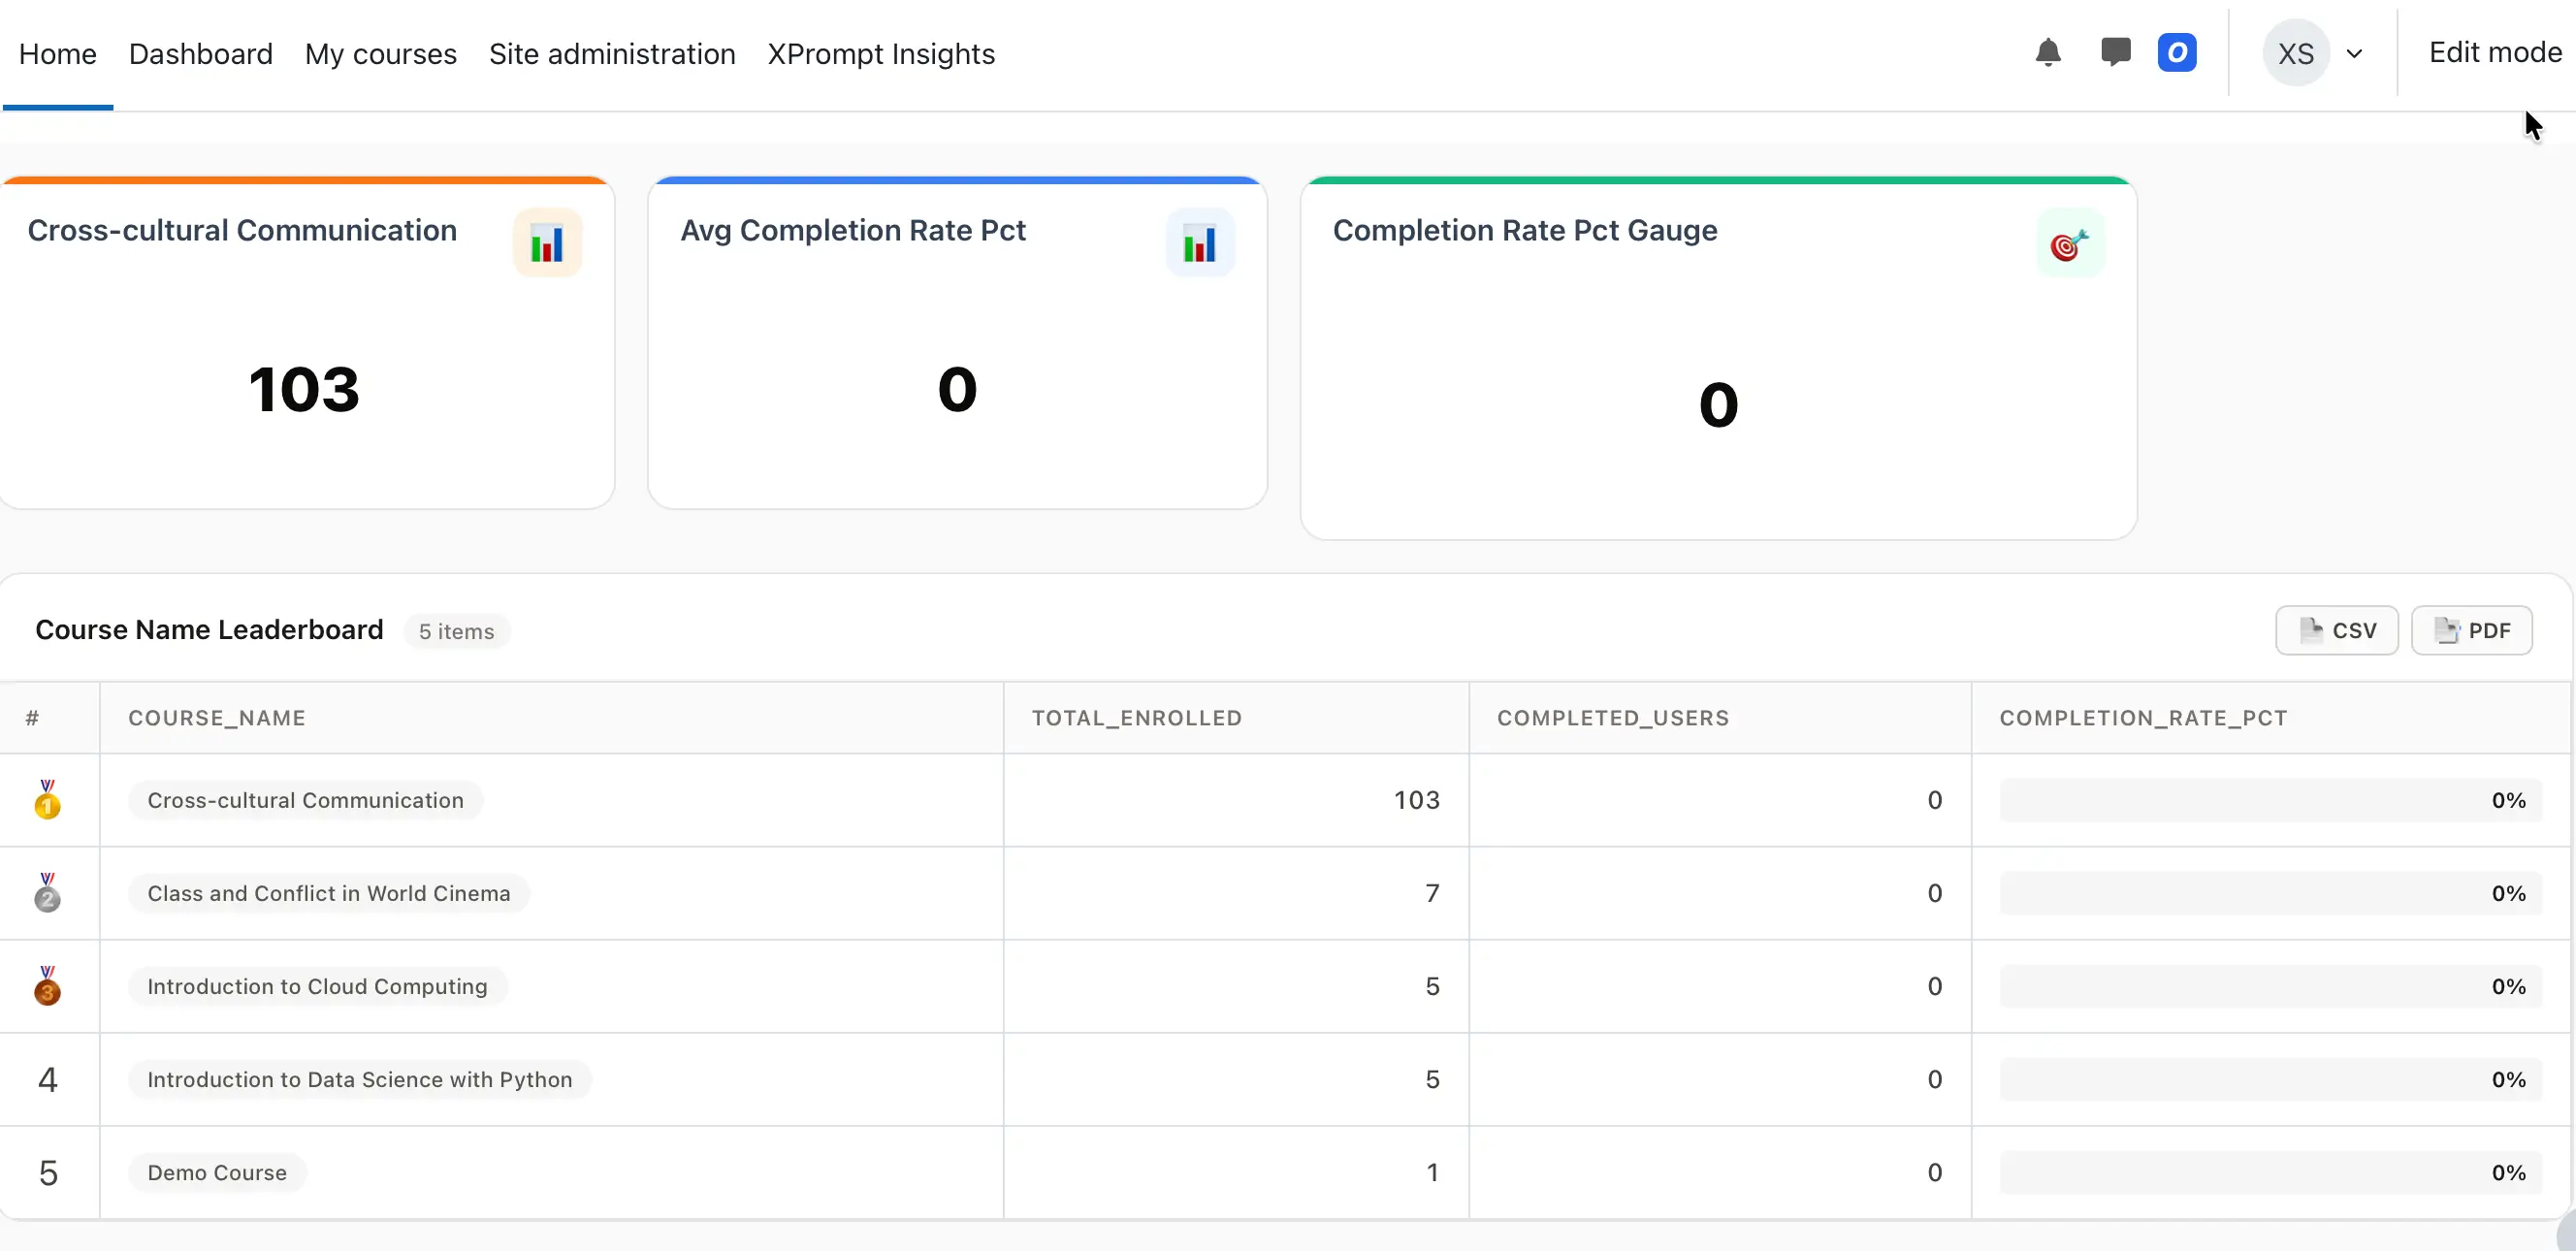Click the bar chart icon on Cross-cultural Communication card
Viewport: 2576px width, 1251px height.
coord(547,243)
